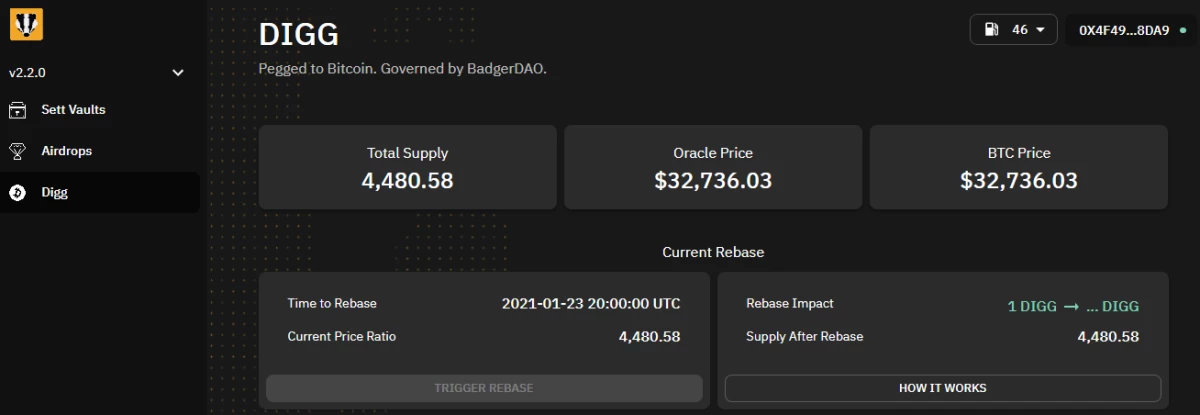Open the Airdrops menu item
The height and width of the screenshot is (415, 1200).
[x=100, y=151]
